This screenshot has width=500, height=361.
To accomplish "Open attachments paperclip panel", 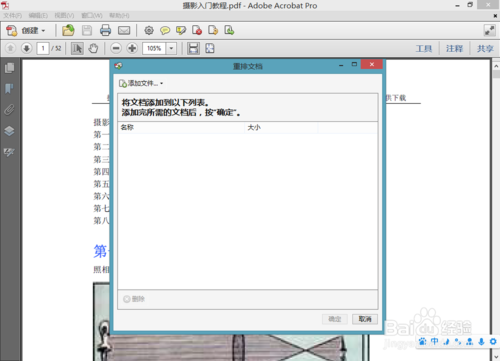I will (x=9, y=110).
